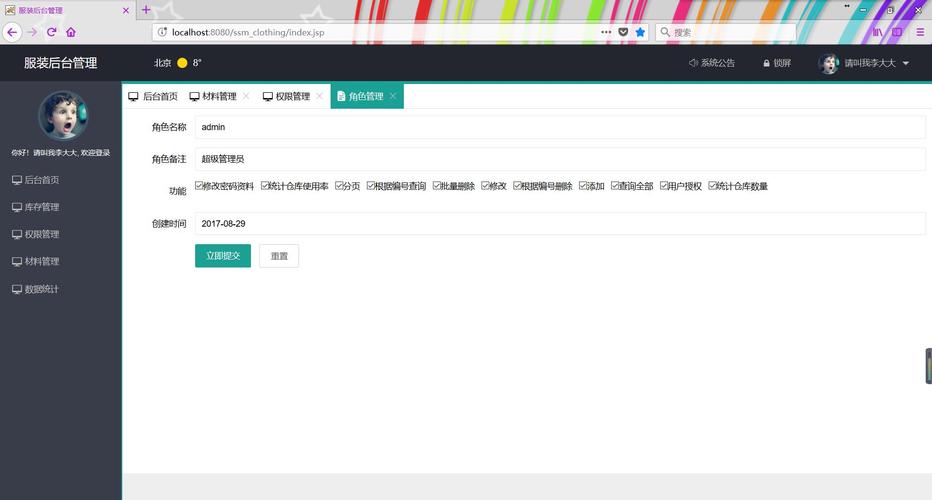
Task: Click 北京 city weather text
Action: click(x=162, y=62)
